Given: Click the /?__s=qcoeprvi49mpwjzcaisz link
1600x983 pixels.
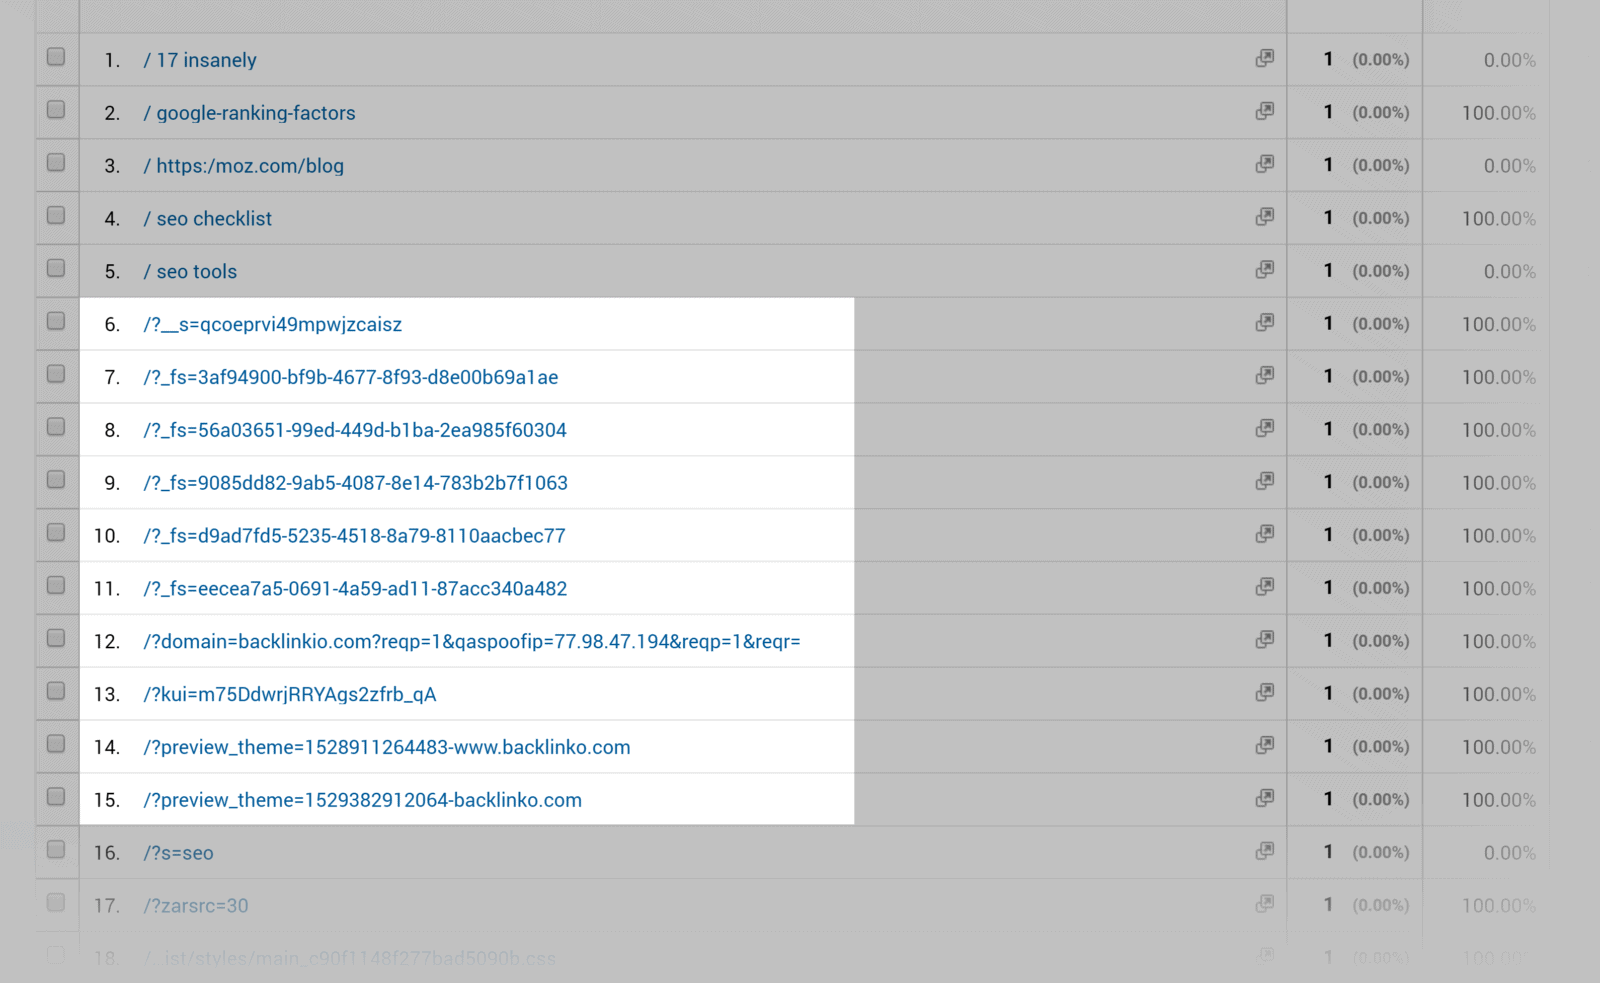Looking at the screenshot, I should pos(272,324).
